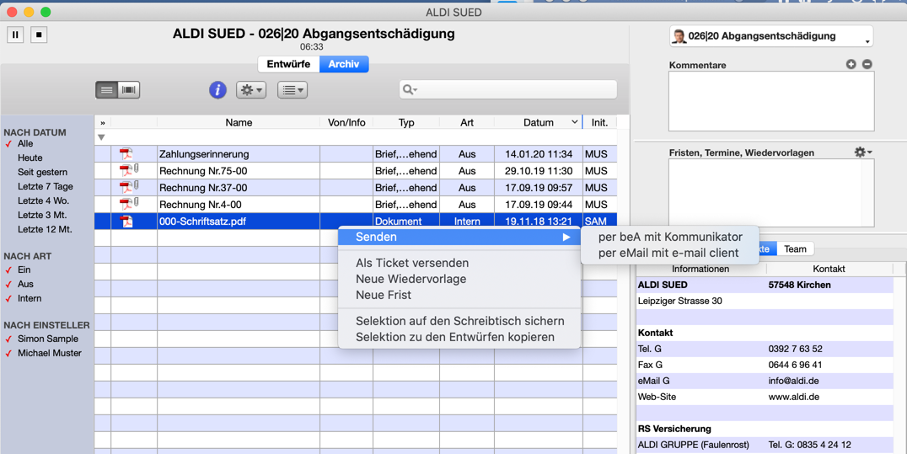Toggle the Simon Sample filter
Image resolution: width=908 pixels, height=454 pixels.
tap(47, 339)
